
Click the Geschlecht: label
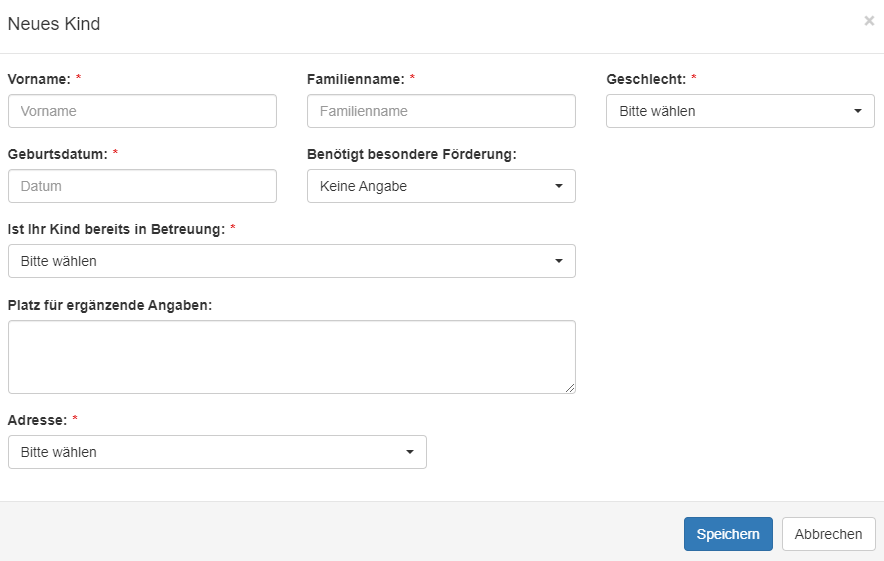tap(646, 79)
